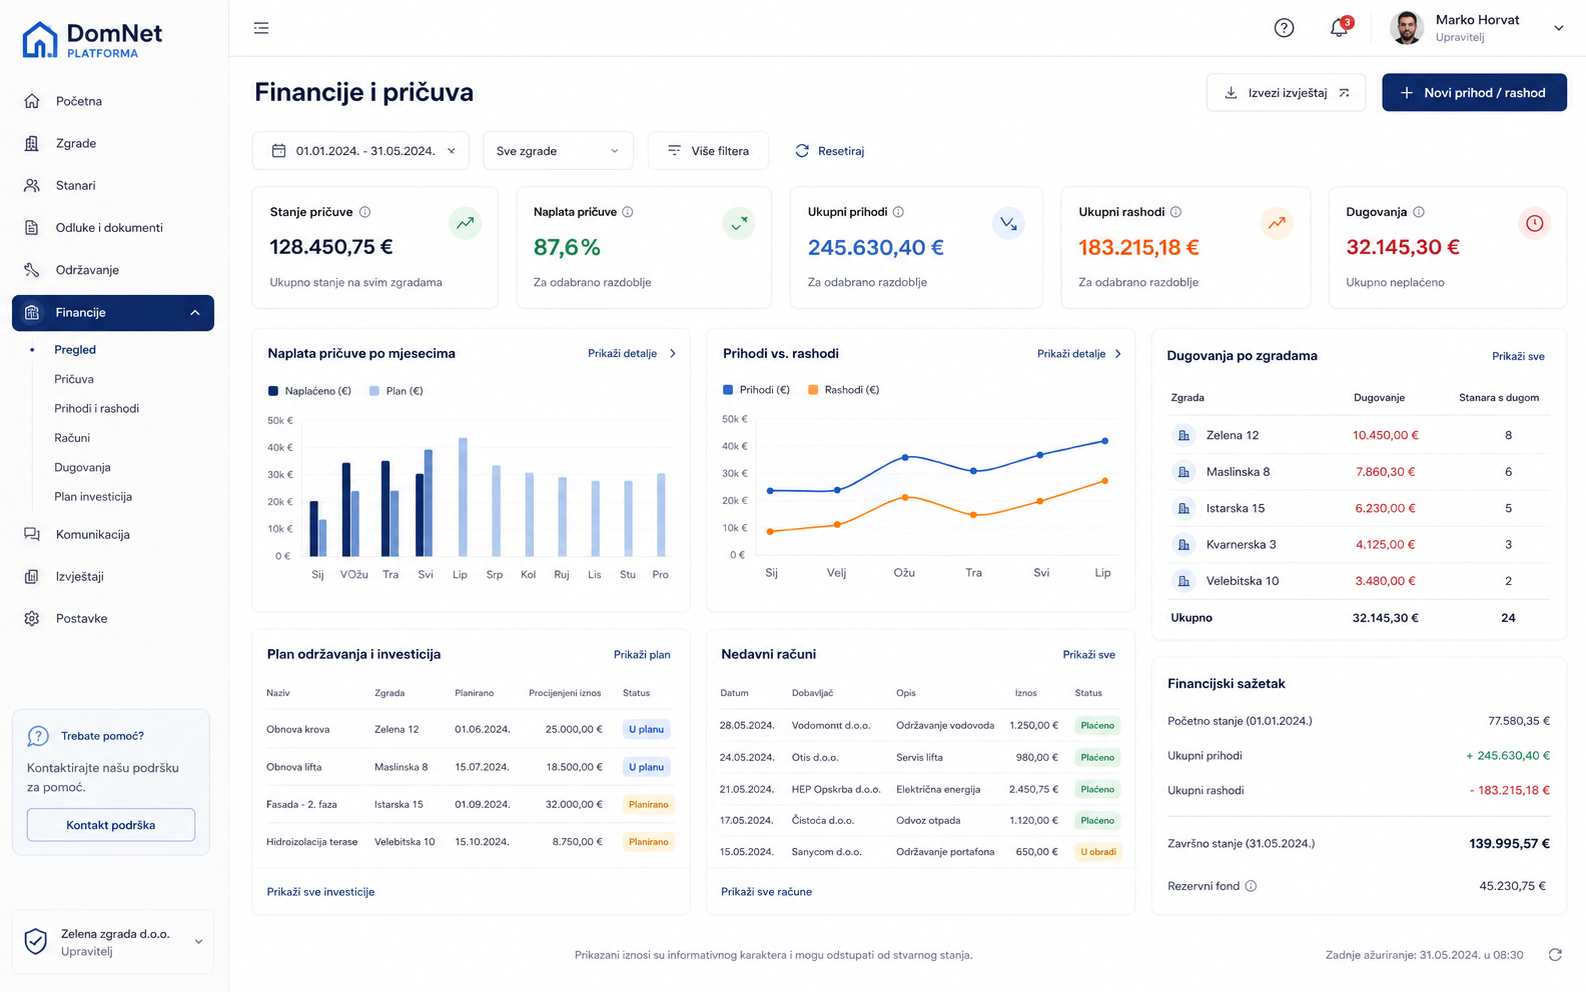Toggle the Naplaćeno (€) legend swatch

273,391
